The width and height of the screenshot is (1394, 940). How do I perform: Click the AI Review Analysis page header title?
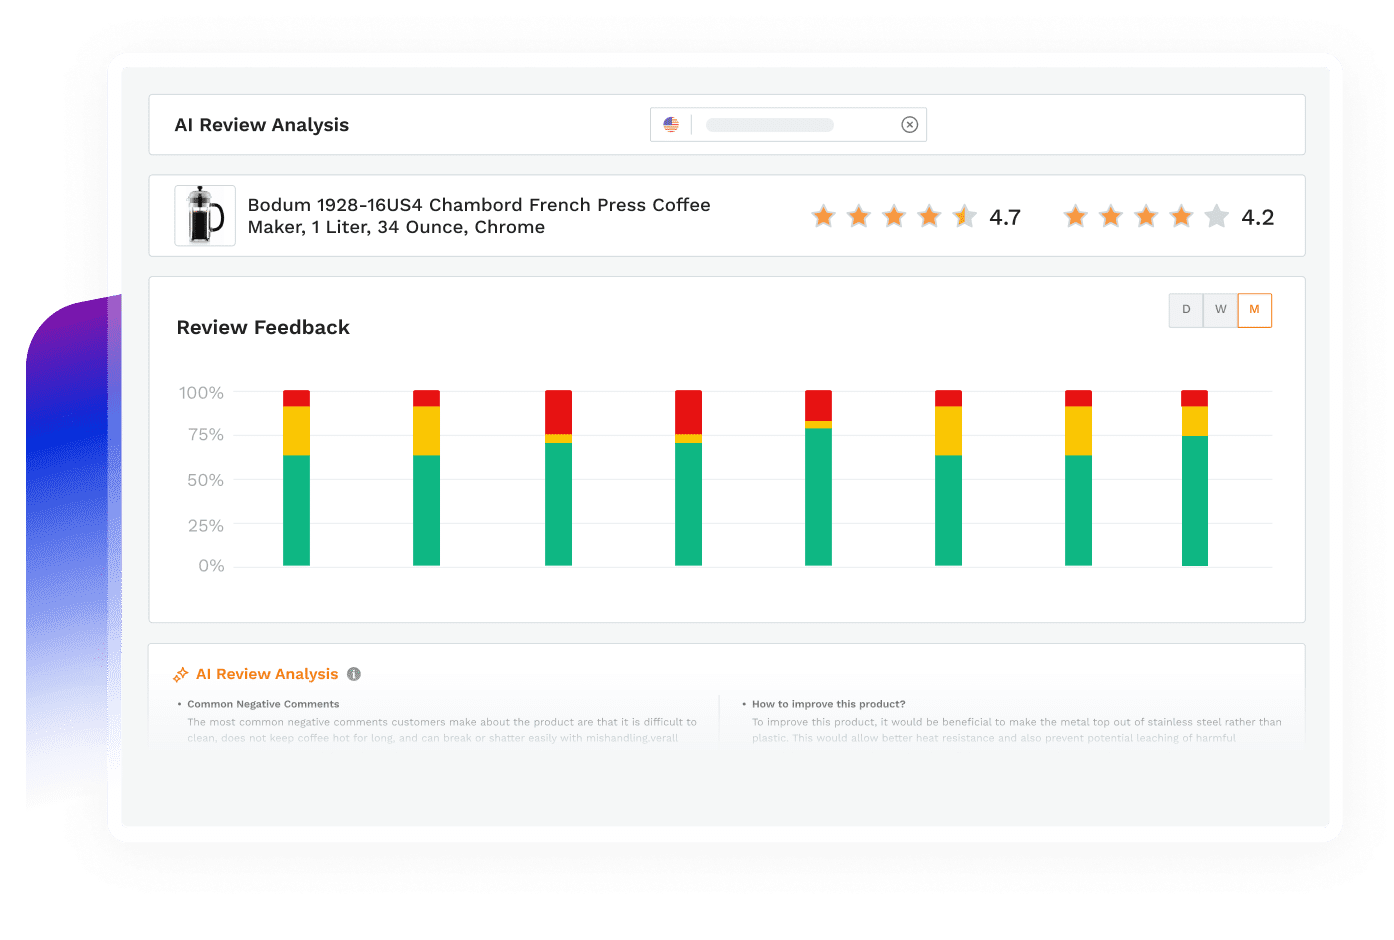(x=262, y=125)
